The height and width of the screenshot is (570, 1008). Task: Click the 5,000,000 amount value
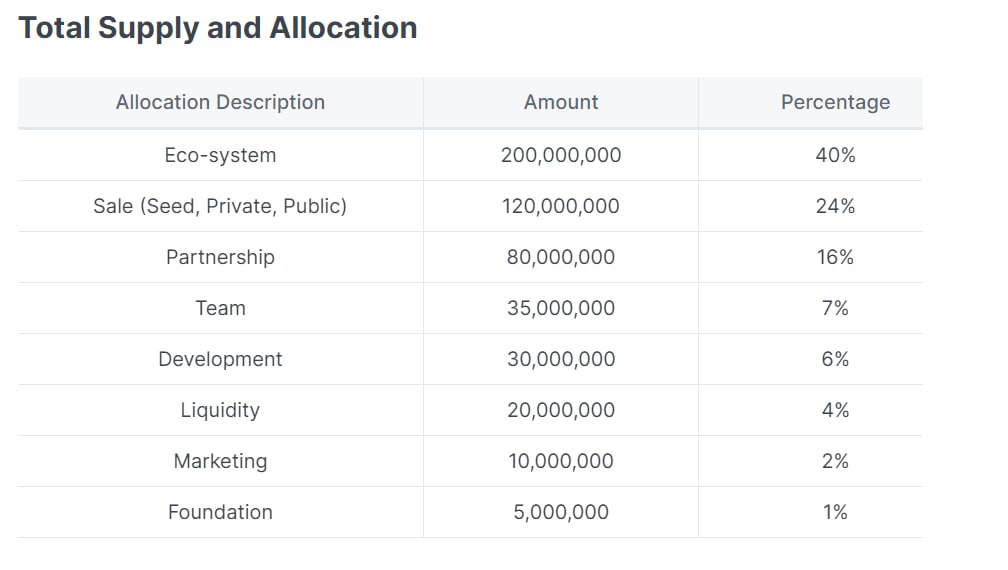(x=561, y=512)
